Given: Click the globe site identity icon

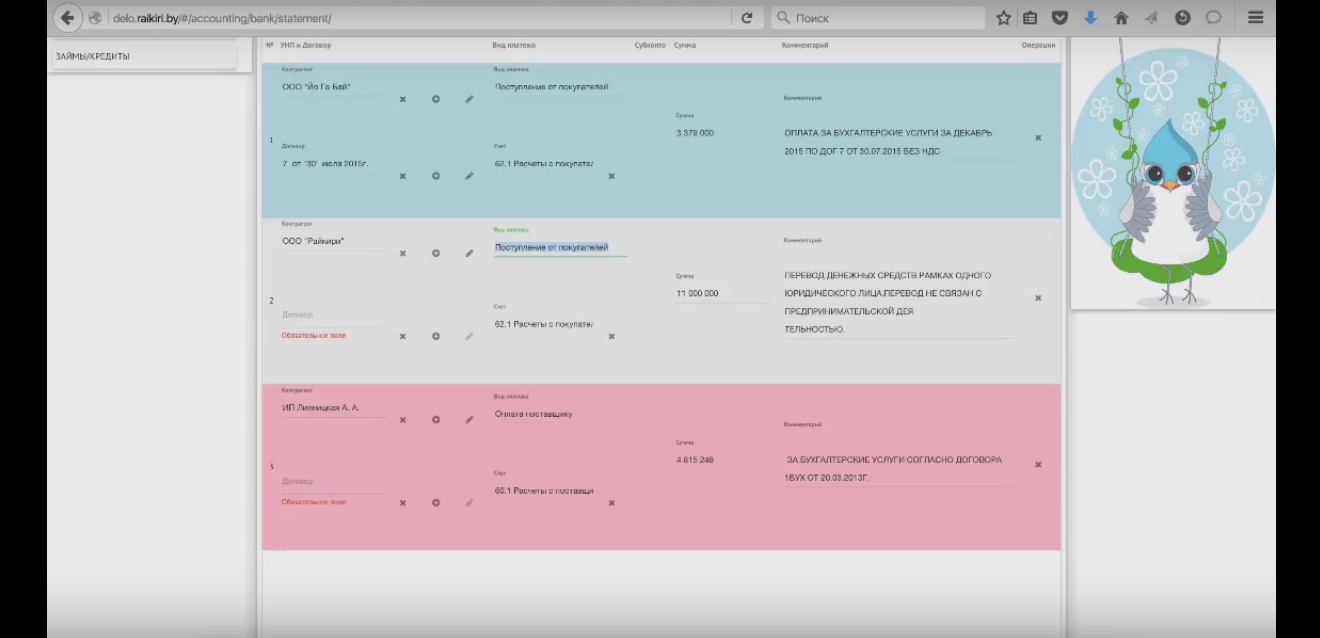Looking at the screenshot, I should pos(95,18).
